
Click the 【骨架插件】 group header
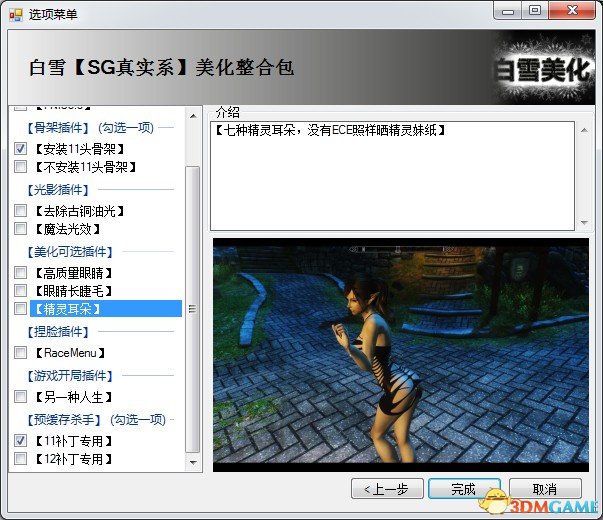90,127
